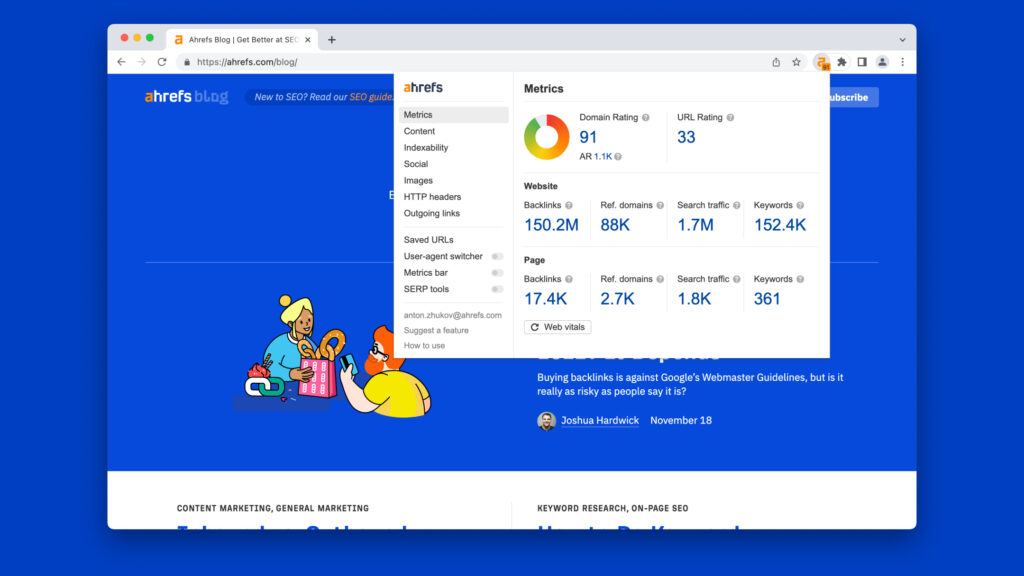The image size is (1024, 576).
Task: Click the Chrome profile avatar icon
Action: tap(882, 62)
